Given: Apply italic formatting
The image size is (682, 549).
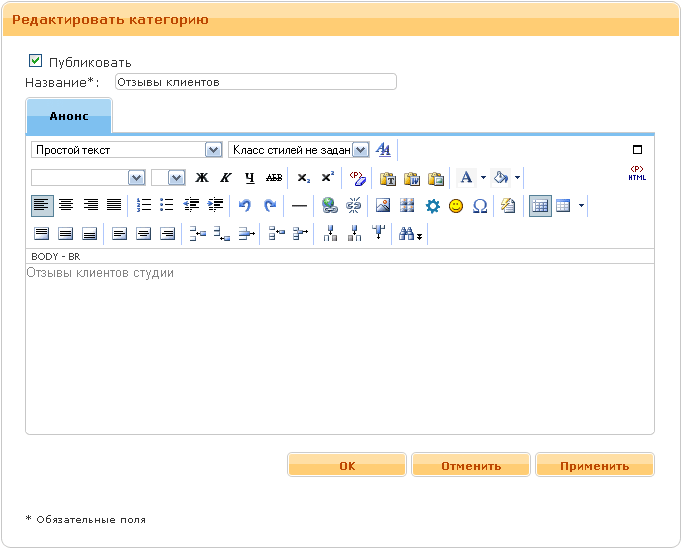Looking at the screenshot, I should tap(226, 178).
